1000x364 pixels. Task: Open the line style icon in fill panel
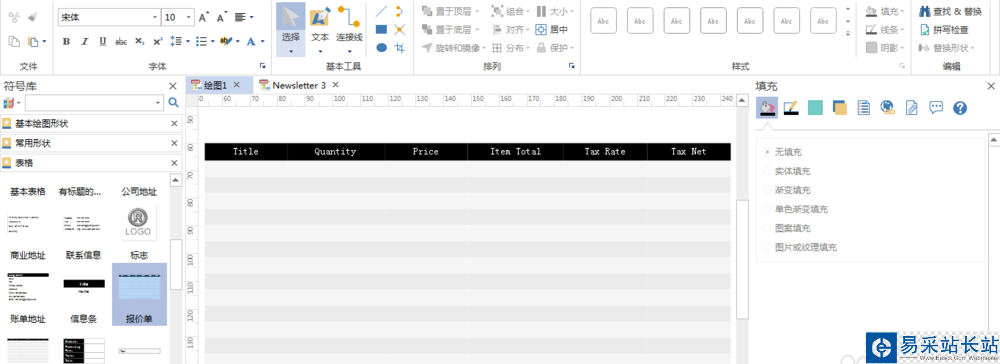coord(791,108)
